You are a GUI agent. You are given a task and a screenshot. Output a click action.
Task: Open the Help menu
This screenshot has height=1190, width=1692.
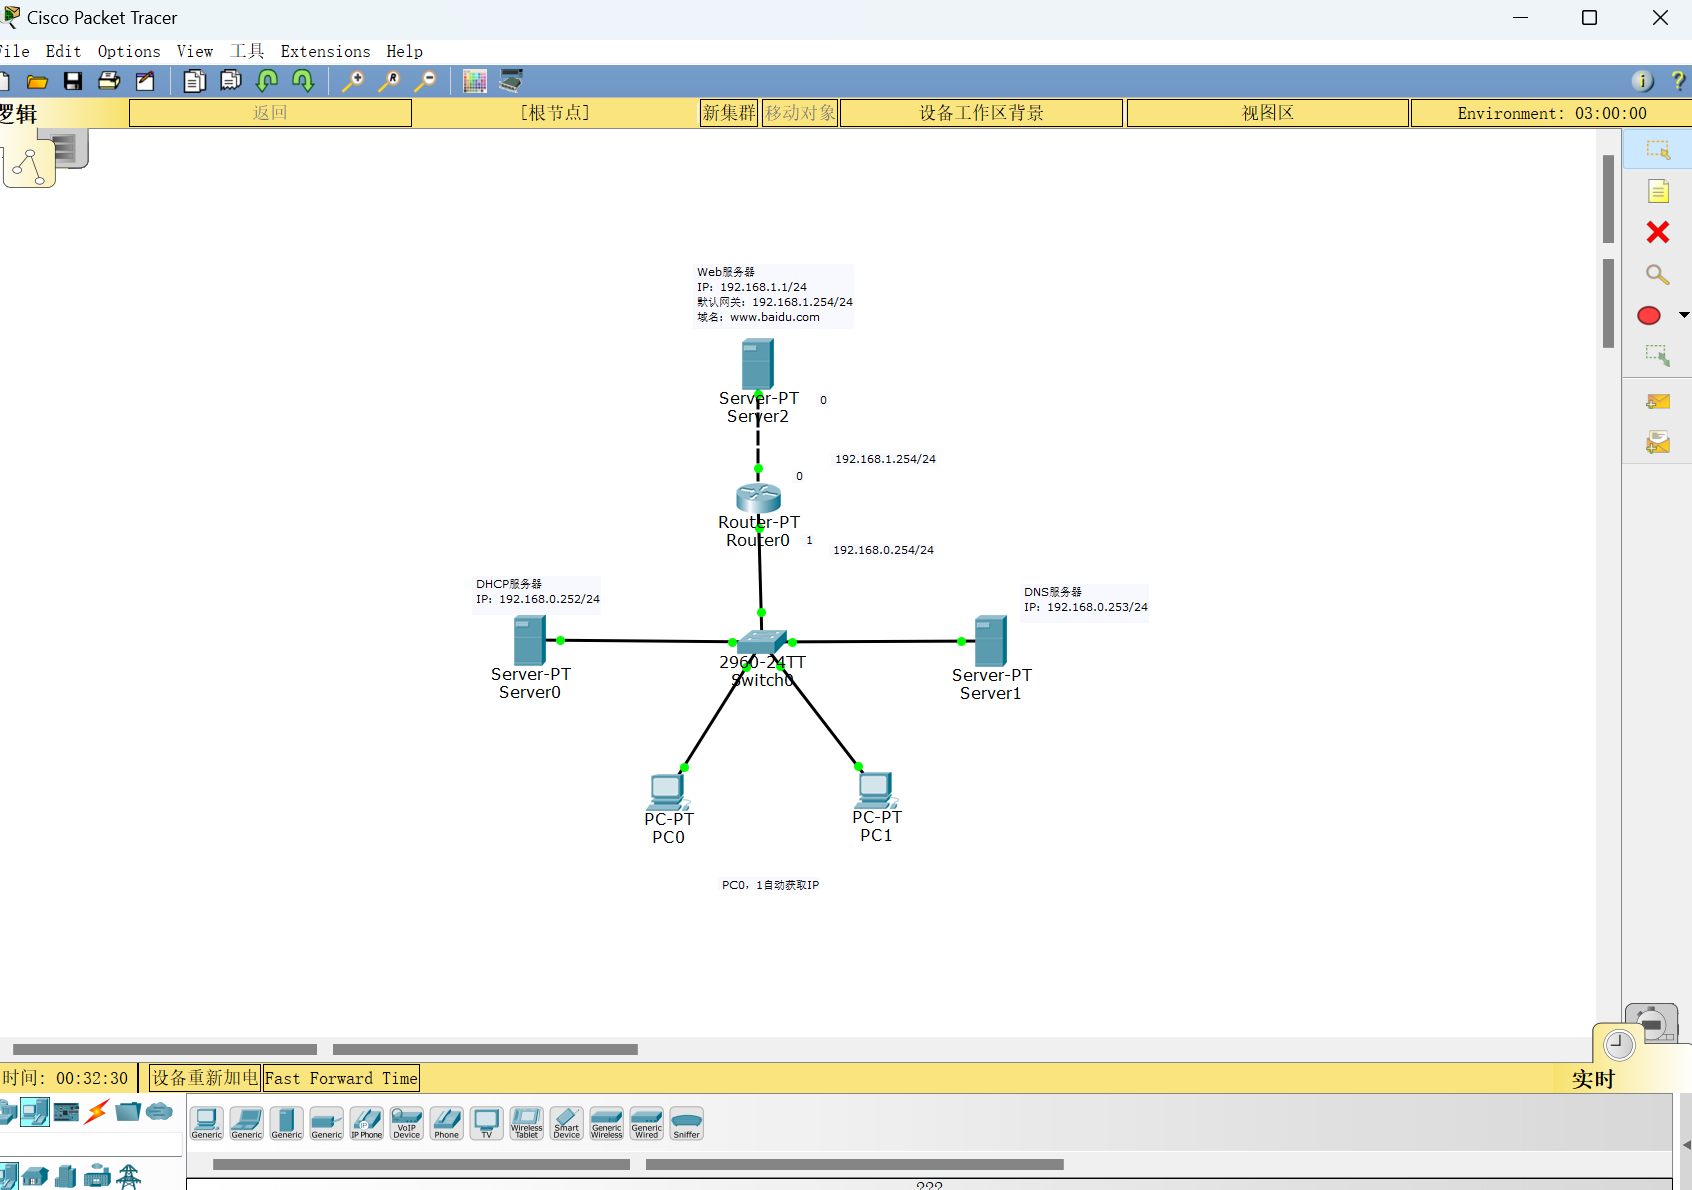tap(404, 51)
